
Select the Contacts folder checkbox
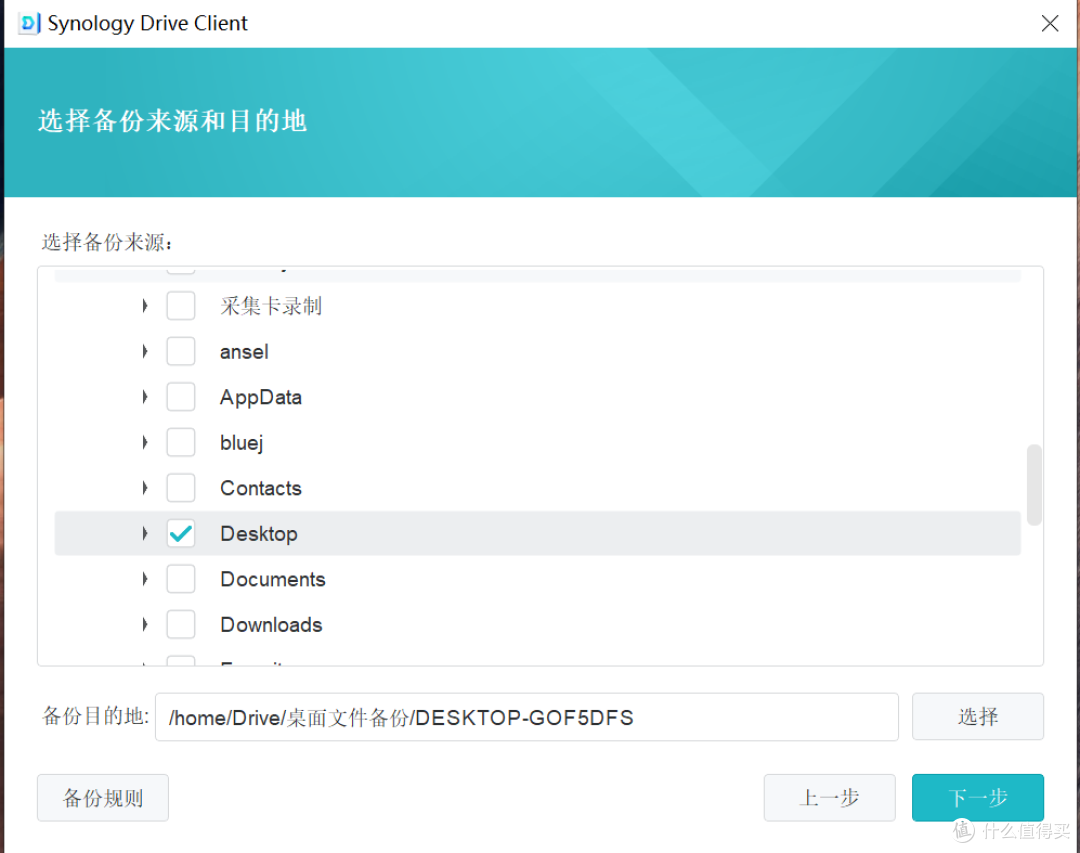coord(180,488)
